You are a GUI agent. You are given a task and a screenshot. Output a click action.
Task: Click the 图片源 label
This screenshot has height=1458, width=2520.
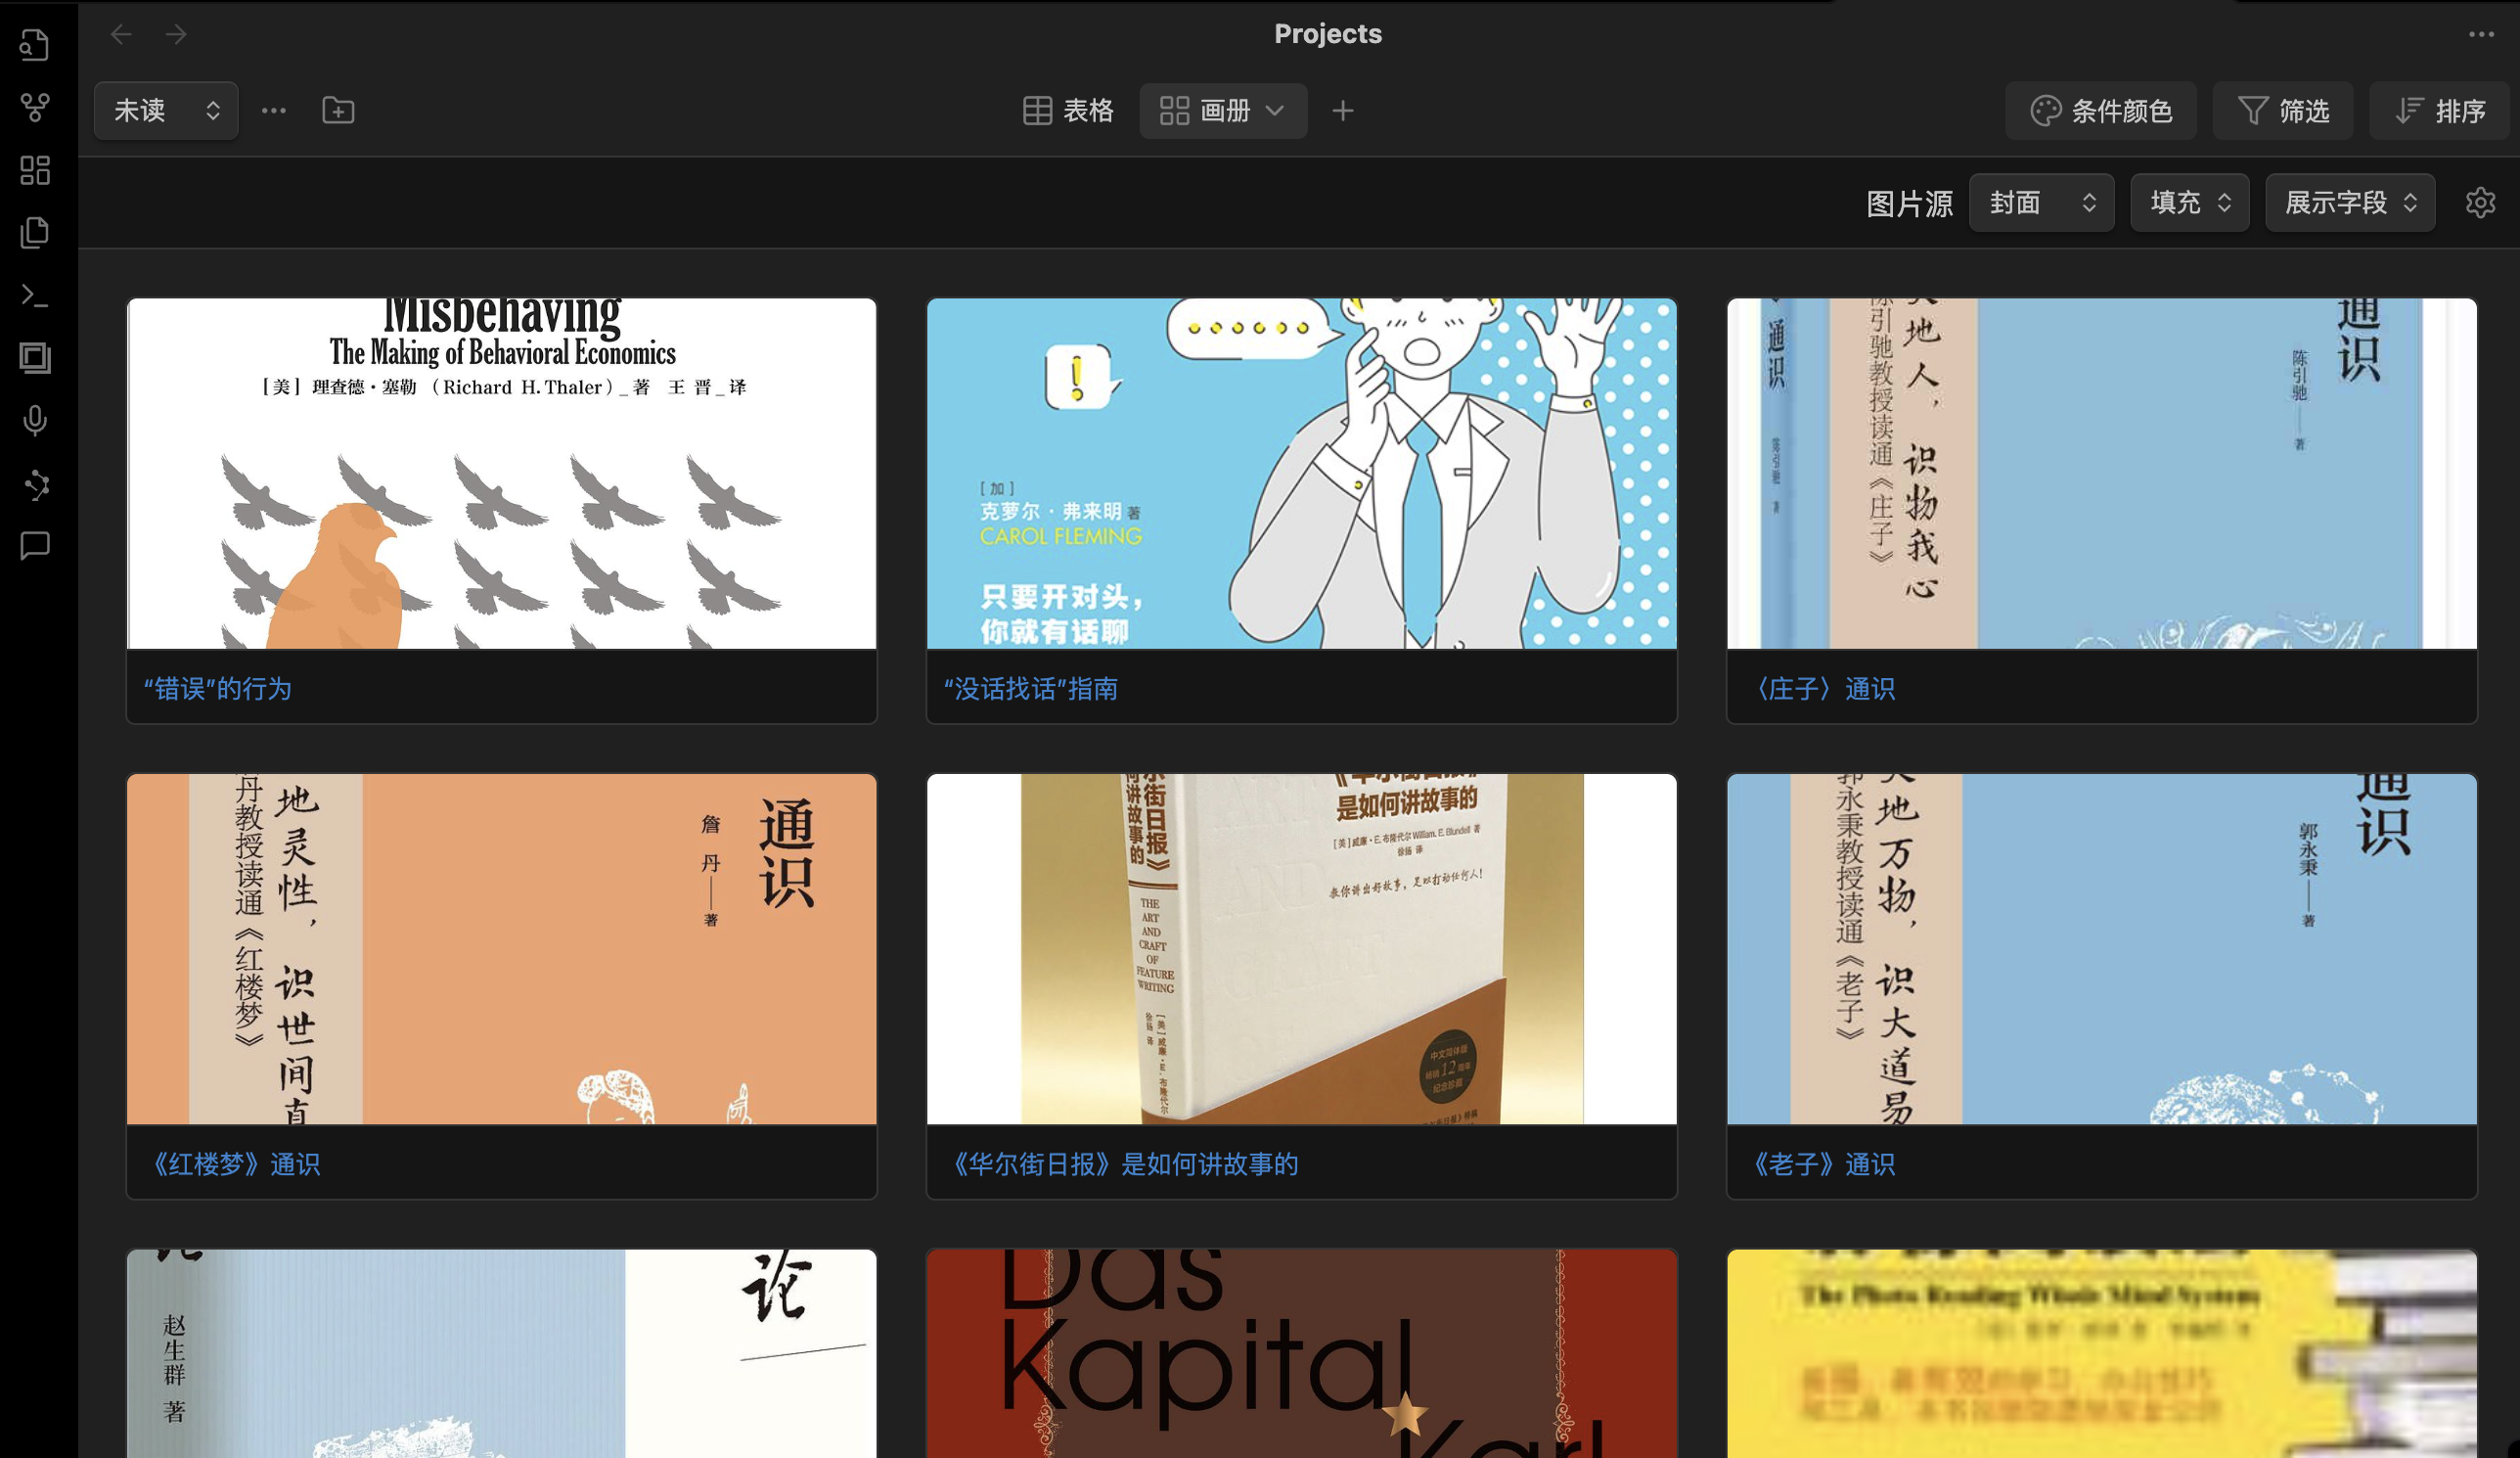[1909, 204]
